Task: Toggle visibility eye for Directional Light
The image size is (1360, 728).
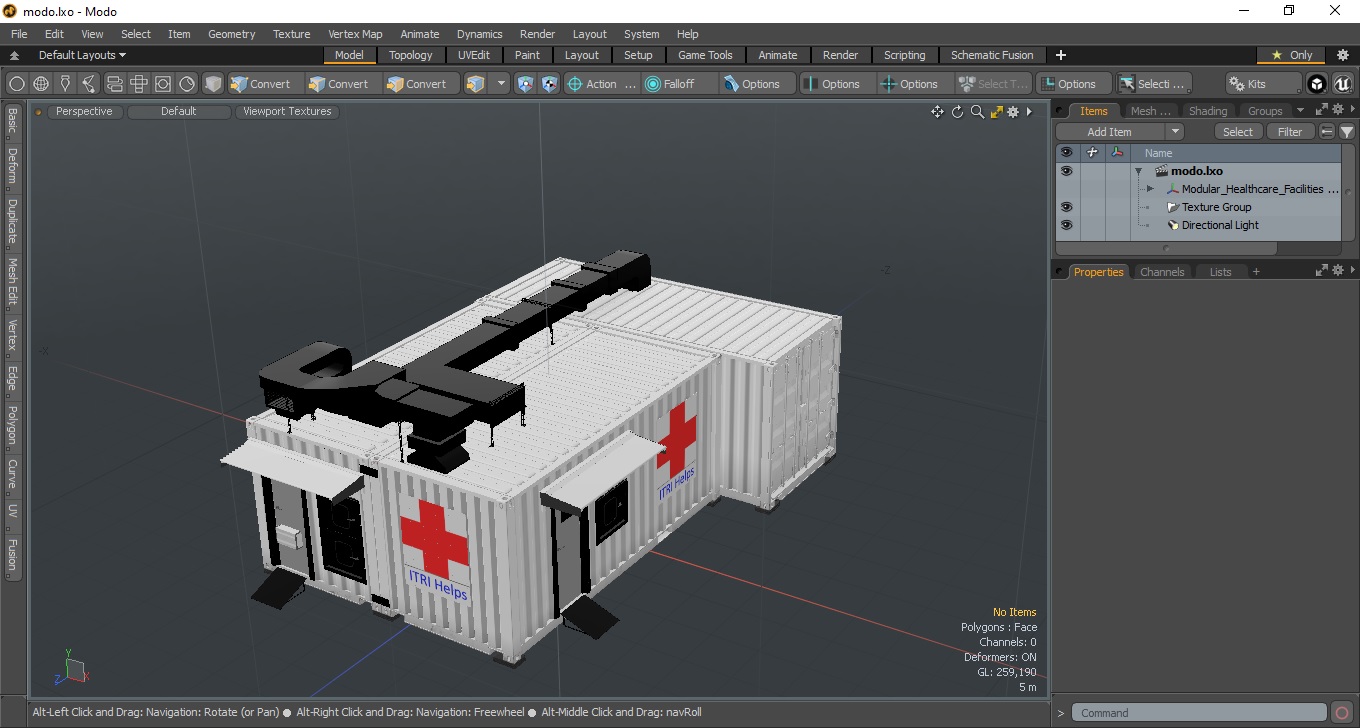Action: tap(1066, 225)
